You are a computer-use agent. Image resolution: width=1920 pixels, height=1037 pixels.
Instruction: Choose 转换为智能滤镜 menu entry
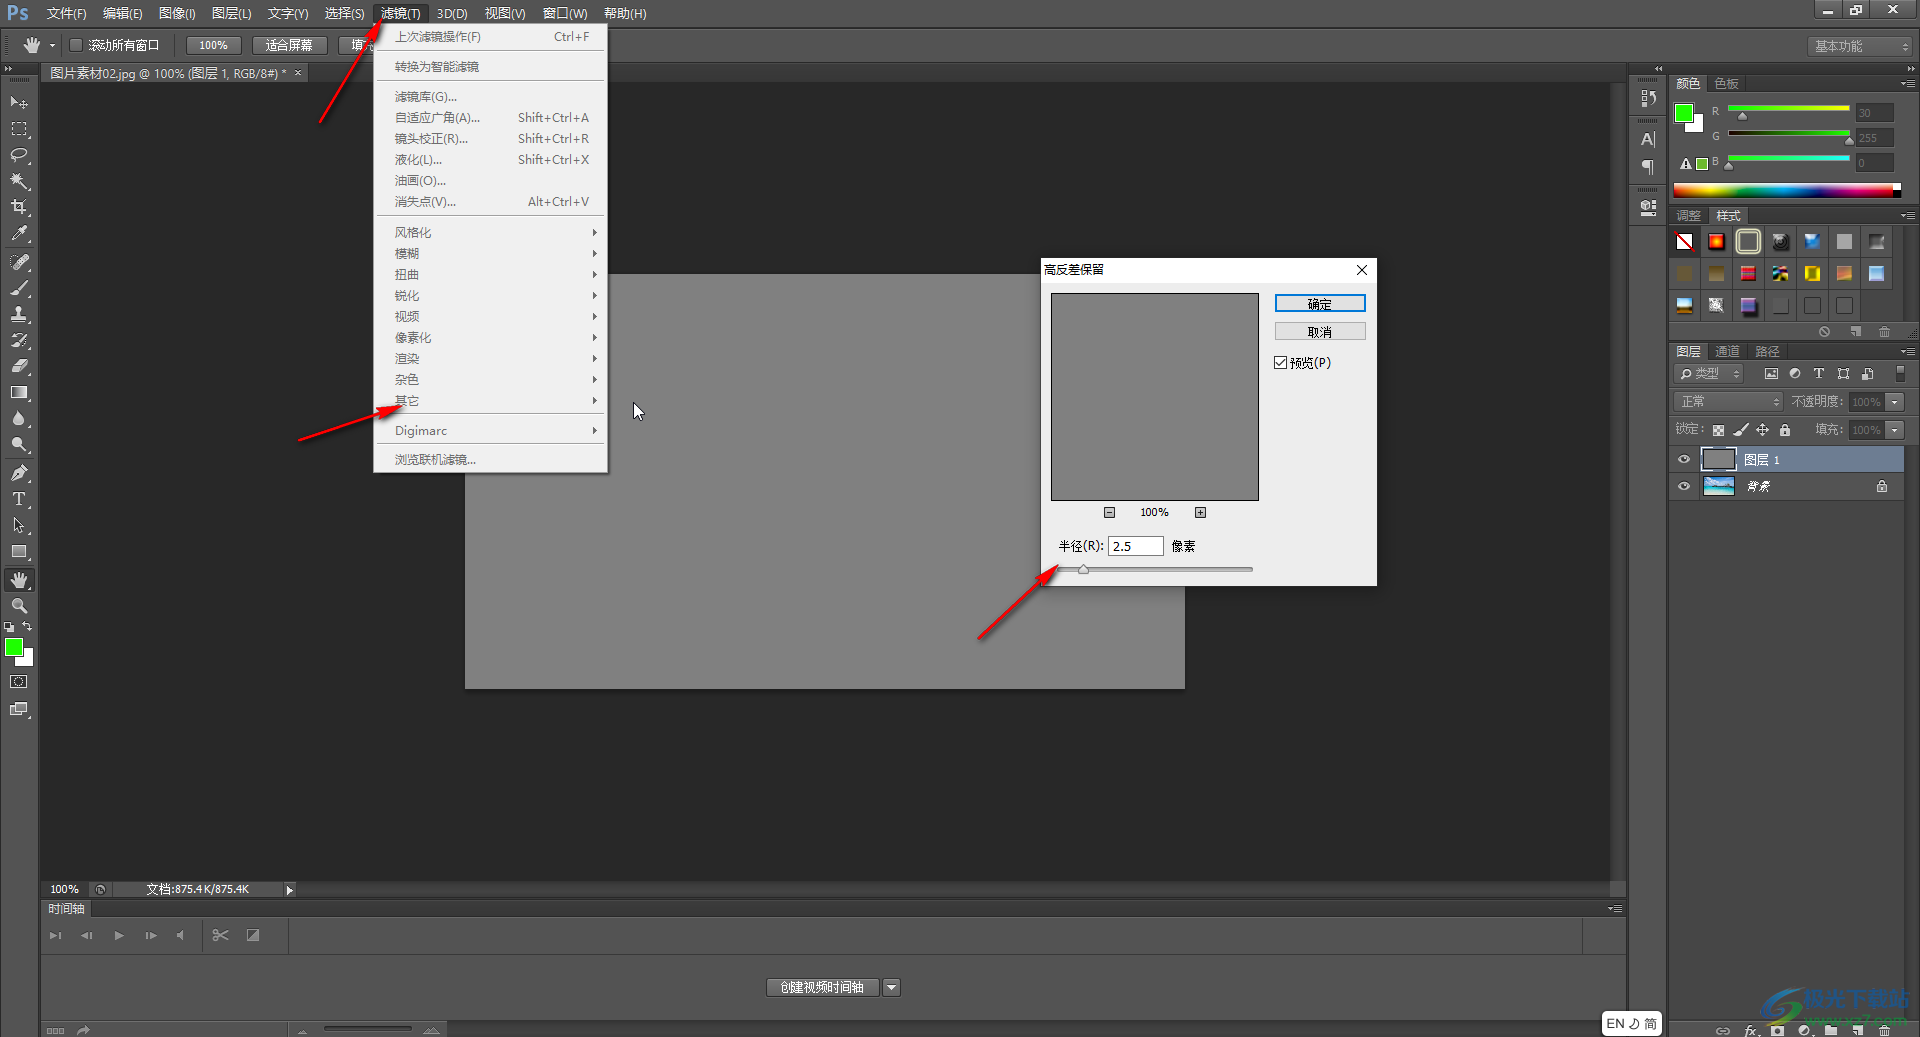490,67
